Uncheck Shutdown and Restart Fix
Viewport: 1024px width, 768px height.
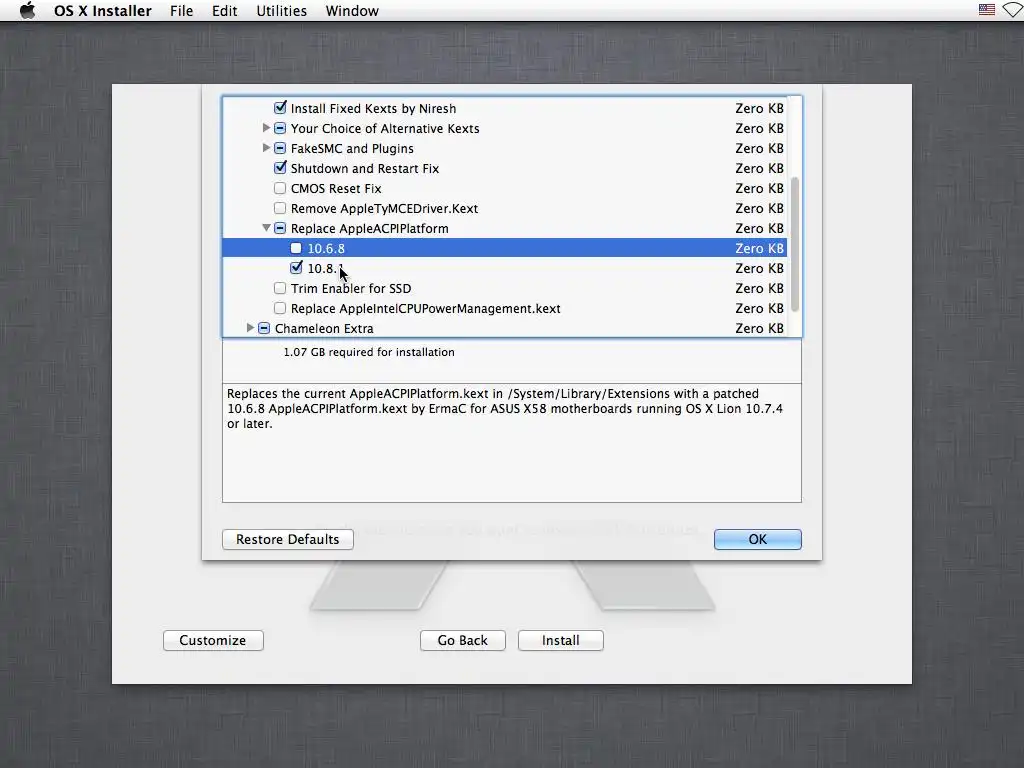coord(280,168)
